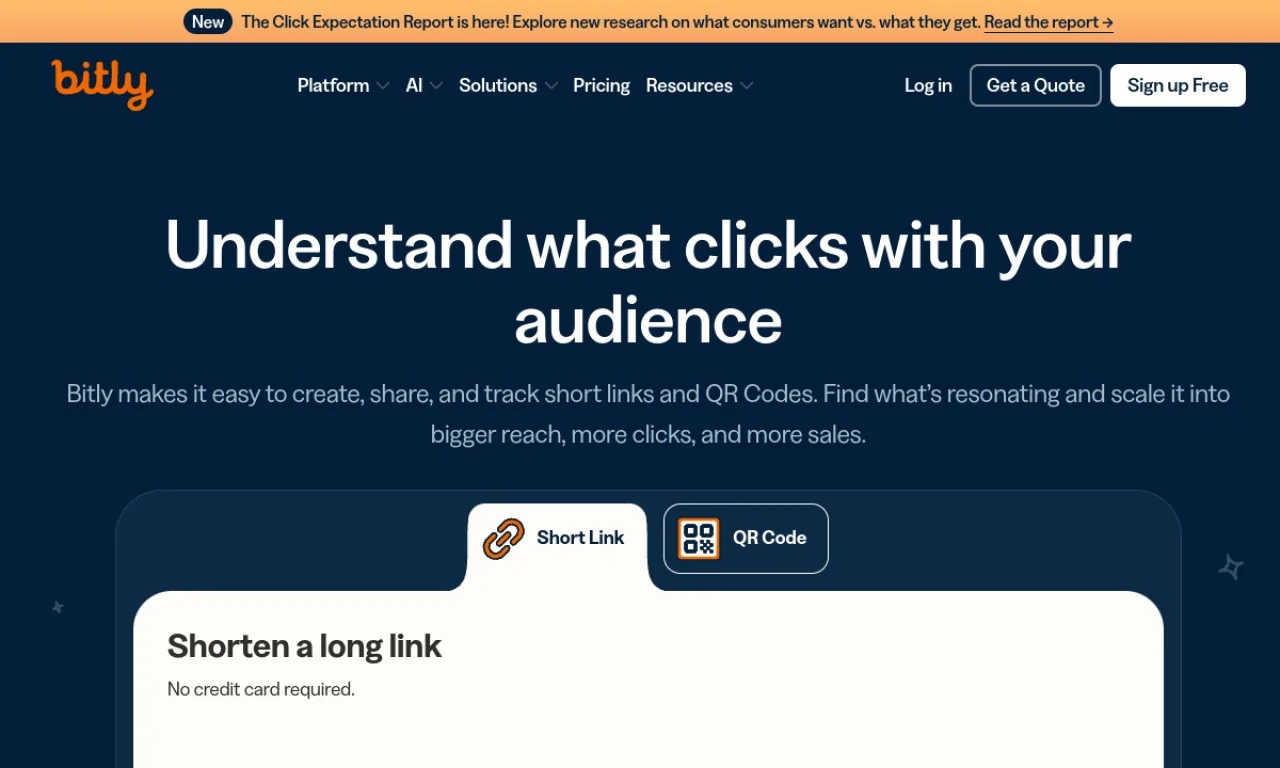The image size is (1280, 768).
Task: Click the New badge in the banner
Action: pyautogui.click(x=208, y=21)
